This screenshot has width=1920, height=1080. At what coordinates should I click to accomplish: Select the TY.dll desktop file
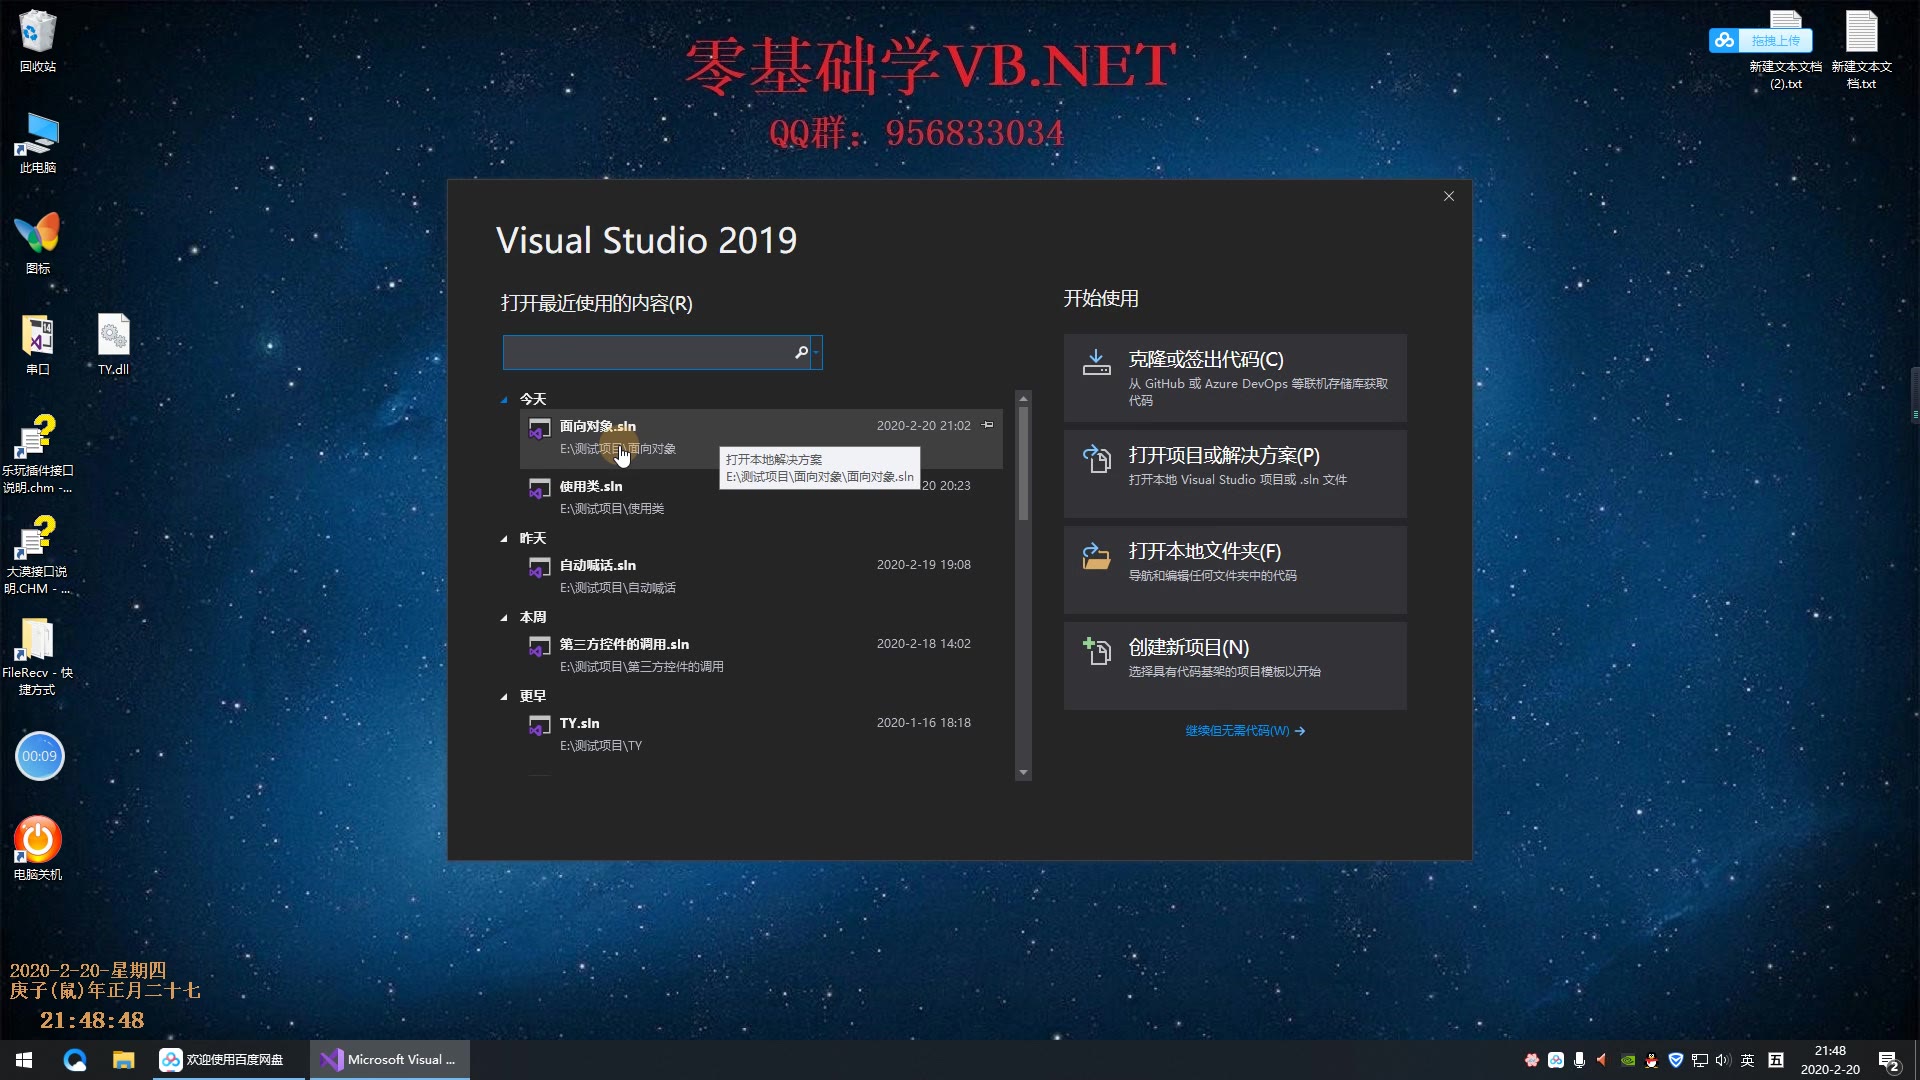click(113, 344)
